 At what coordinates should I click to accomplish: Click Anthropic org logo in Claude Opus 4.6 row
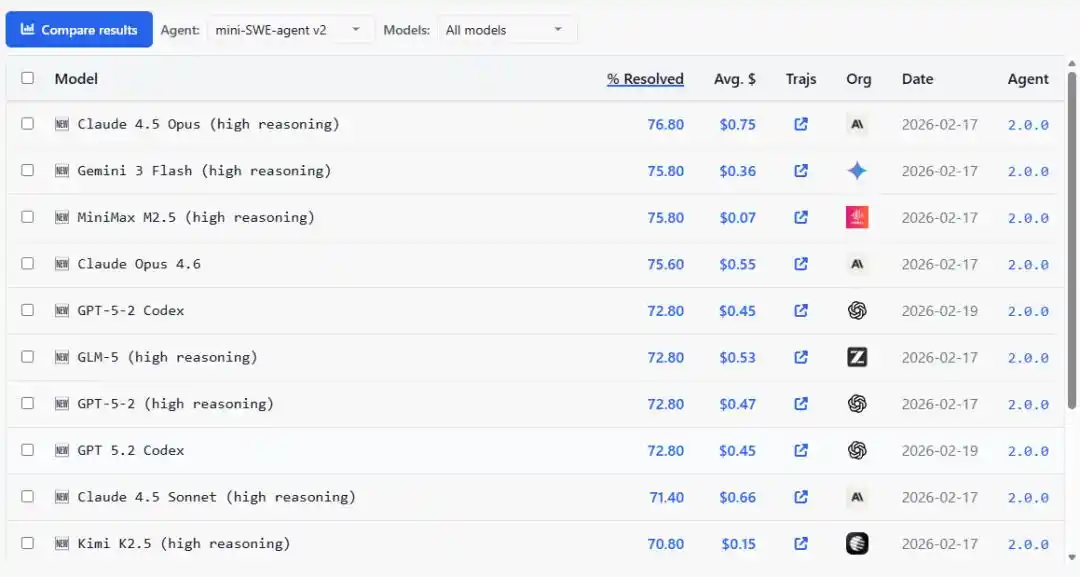857,264
